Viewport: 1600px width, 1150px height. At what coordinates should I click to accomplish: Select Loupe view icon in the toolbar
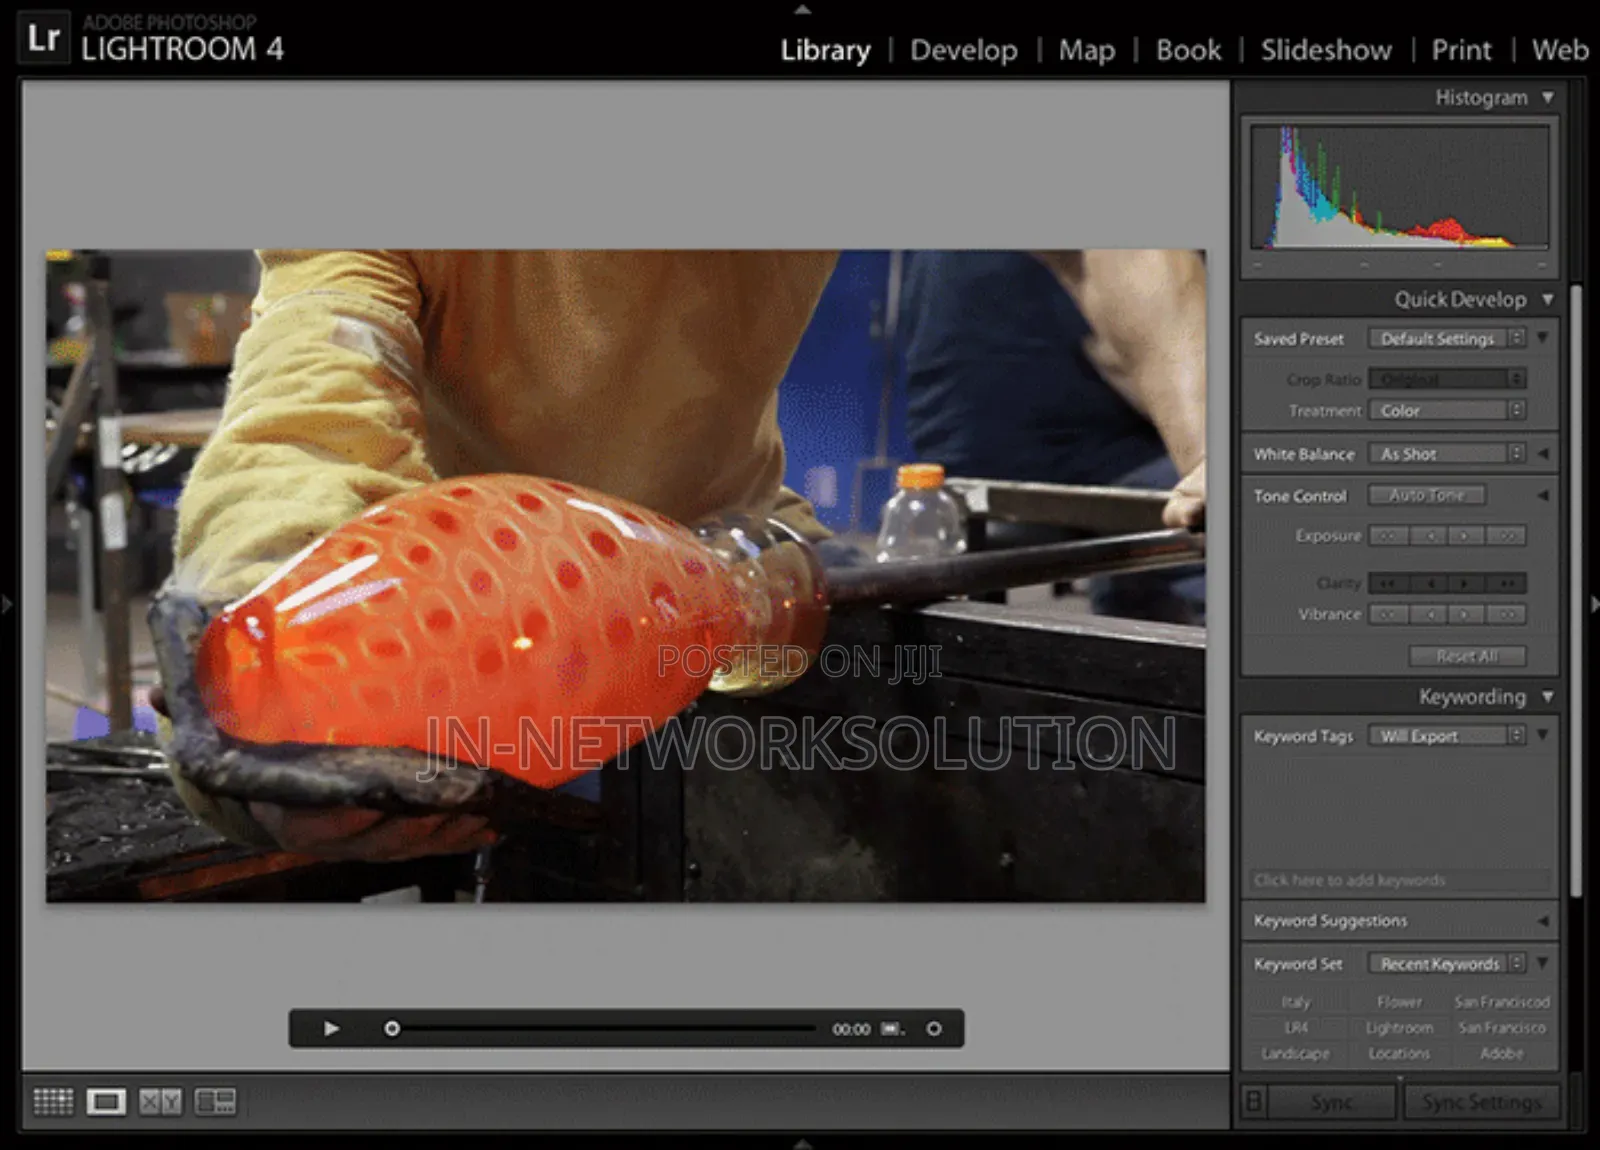pyautogui.click(x=106, y=1101)
